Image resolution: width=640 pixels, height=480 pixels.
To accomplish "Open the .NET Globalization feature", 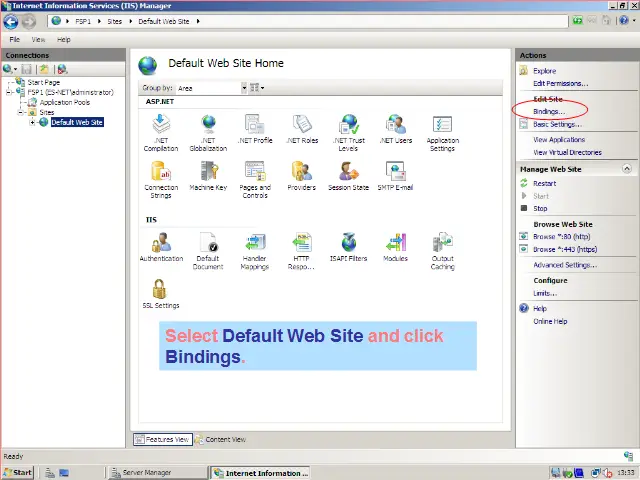I will coord(208,133).
